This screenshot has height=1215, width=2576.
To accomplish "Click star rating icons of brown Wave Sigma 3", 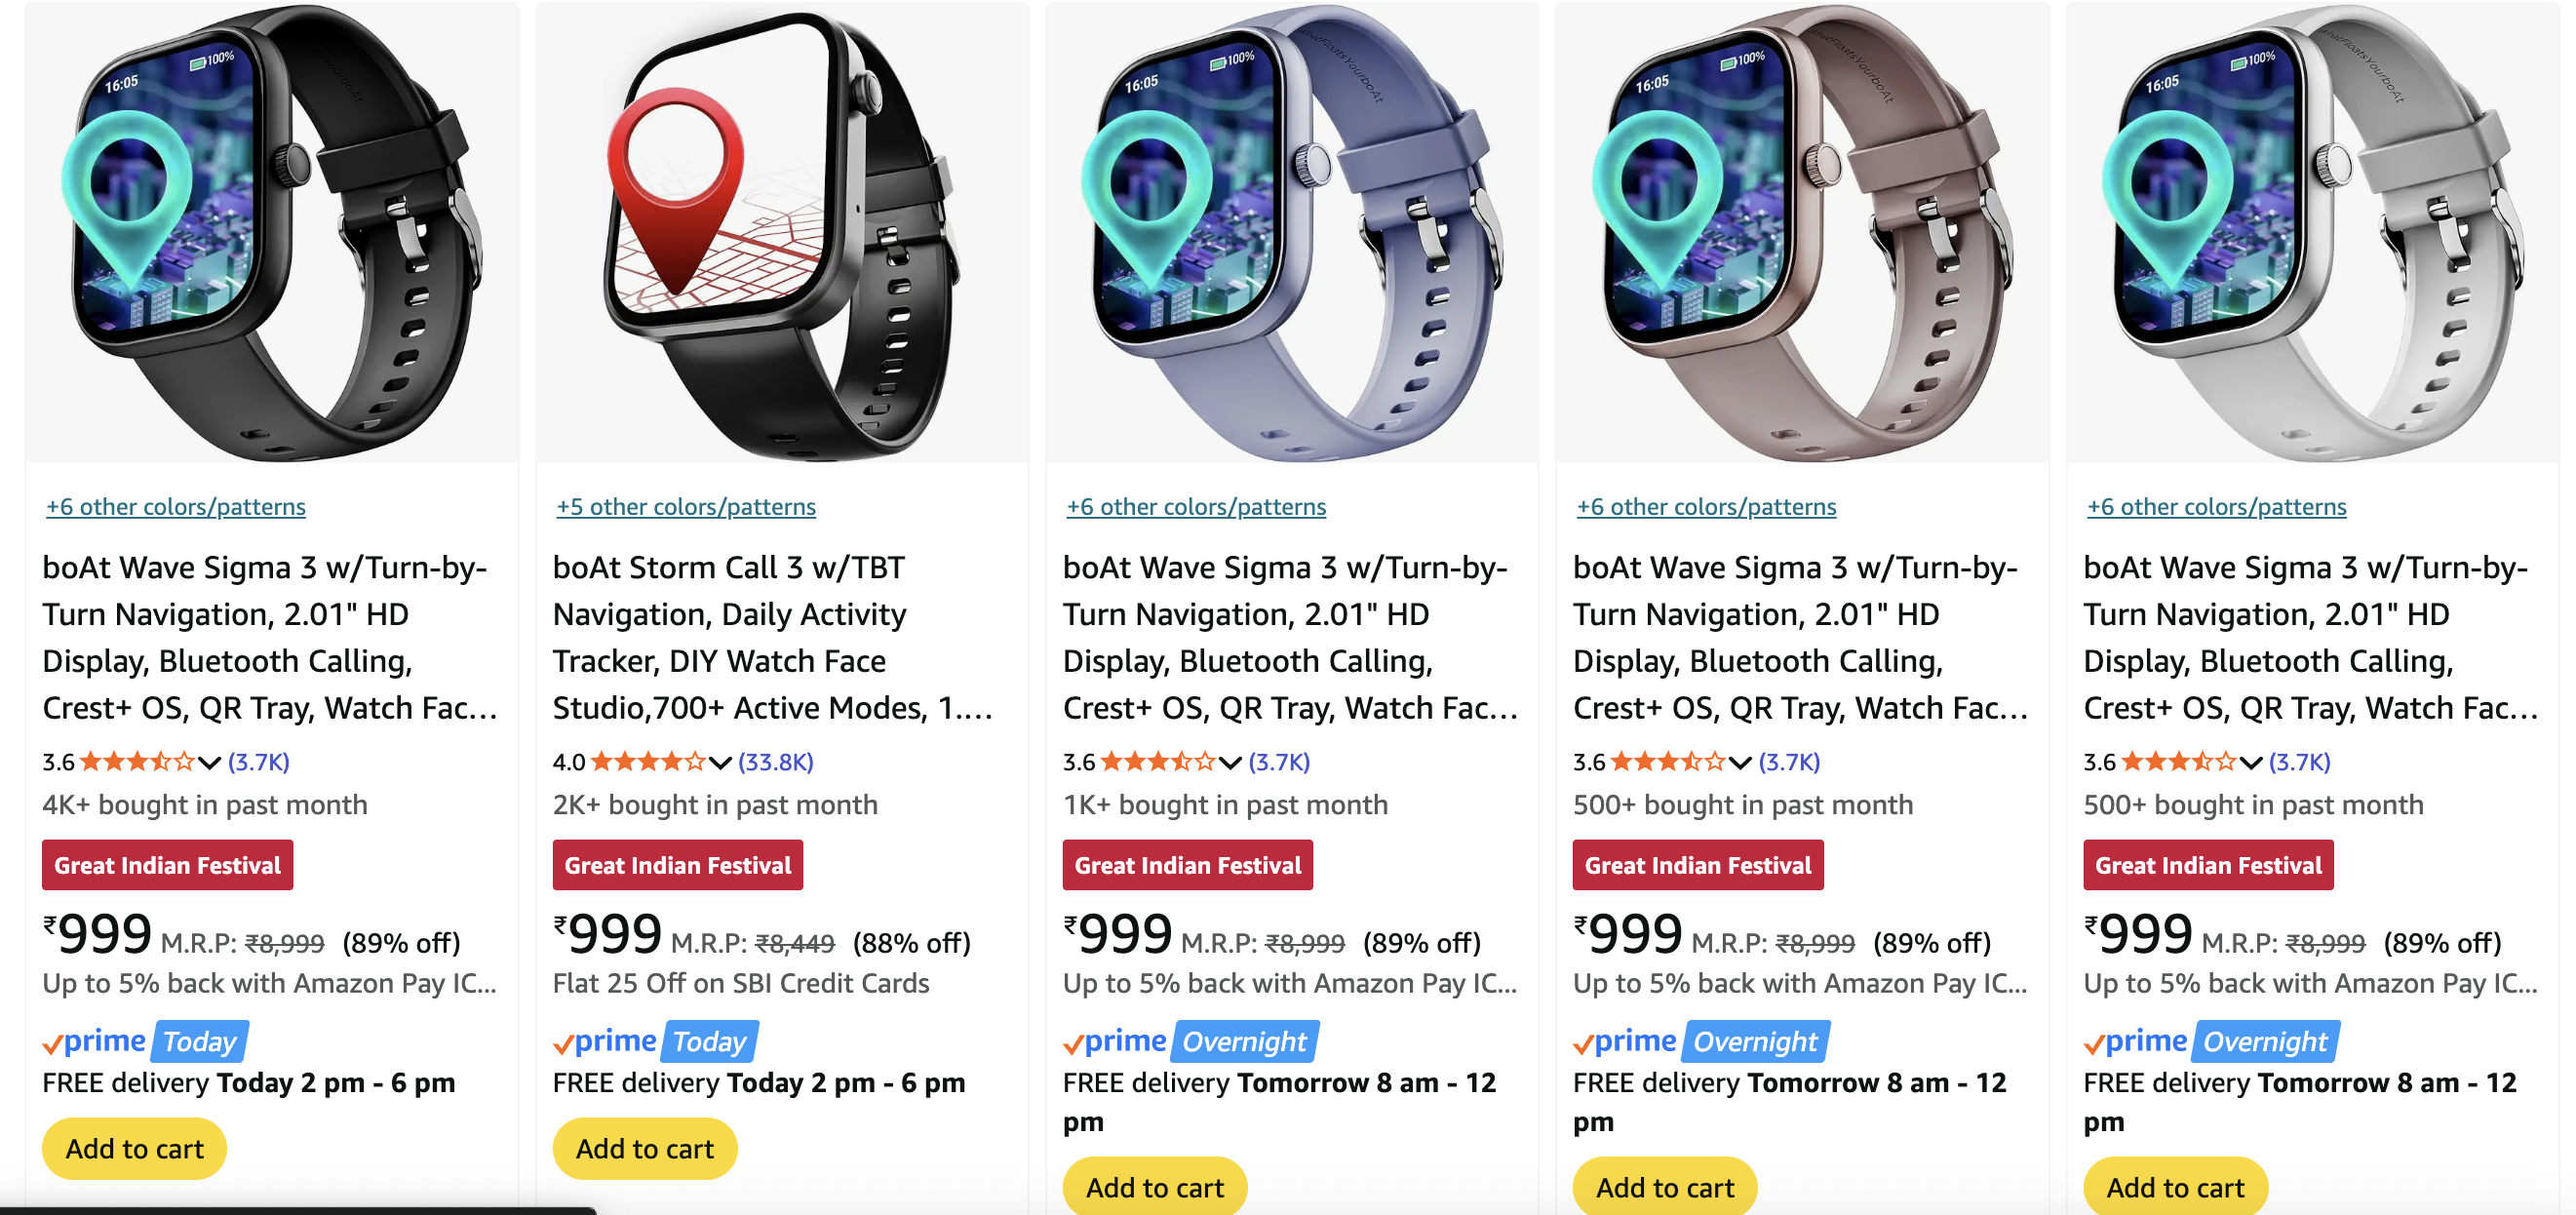I will pos(1668,762).
